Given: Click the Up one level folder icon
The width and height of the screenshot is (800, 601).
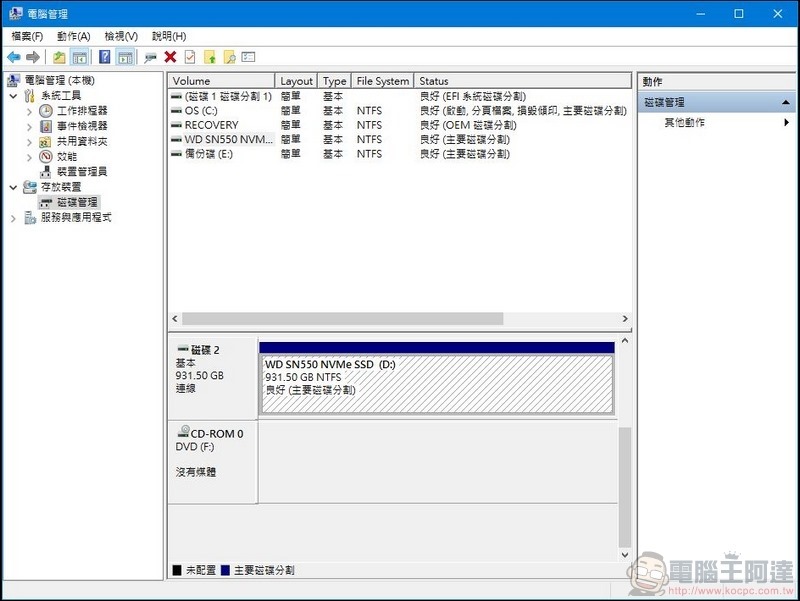Looking at the screenshot, I should tap(57, 57).
